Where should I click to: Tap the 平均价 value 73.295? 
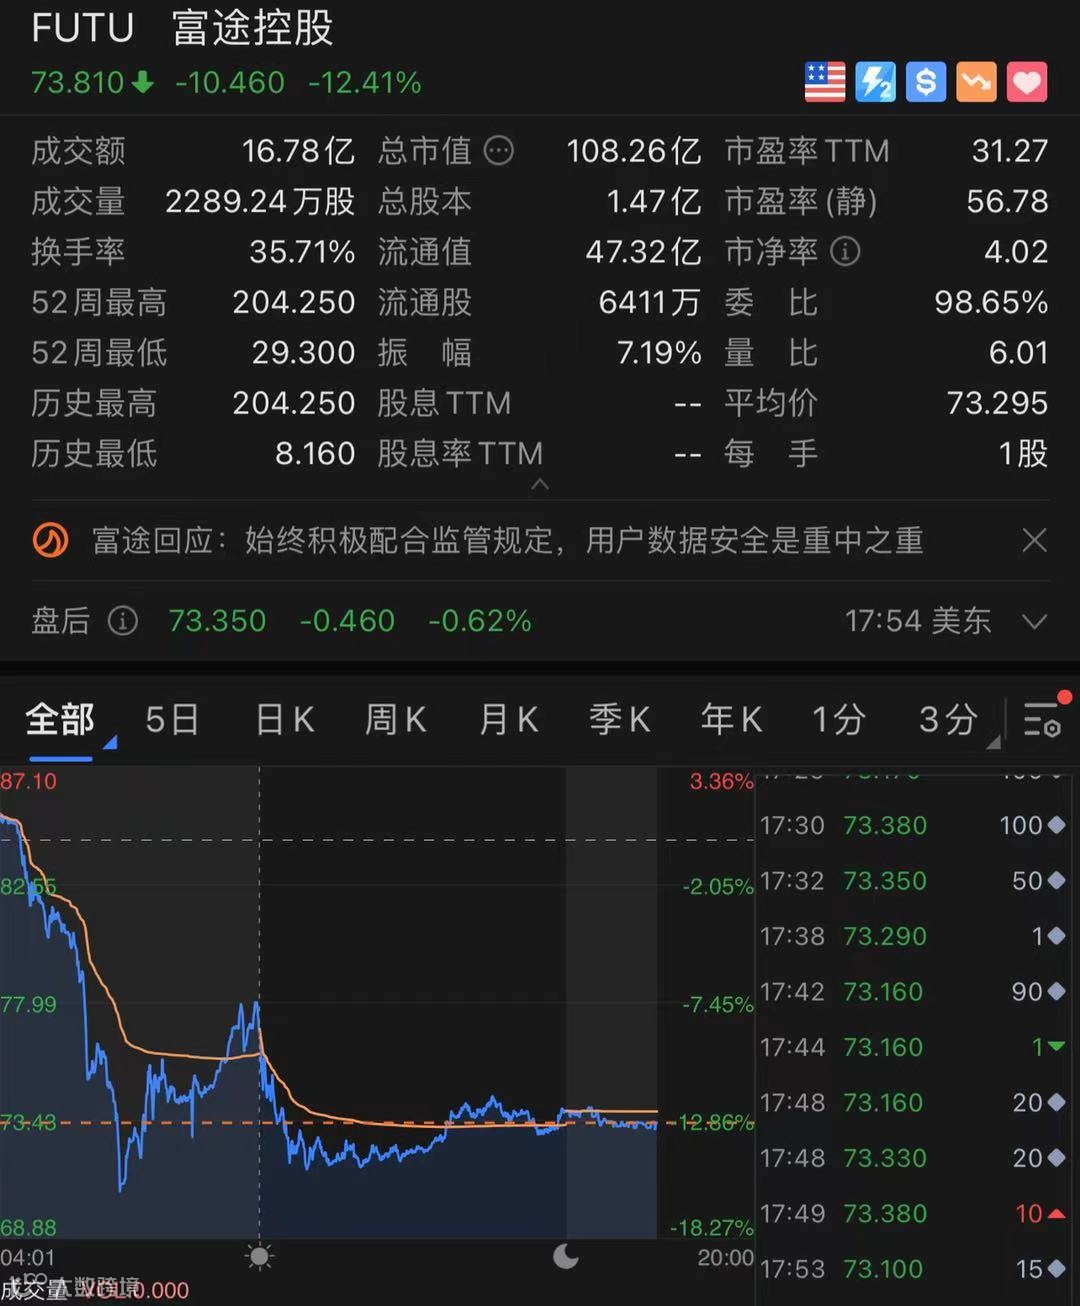coord(997,403)
